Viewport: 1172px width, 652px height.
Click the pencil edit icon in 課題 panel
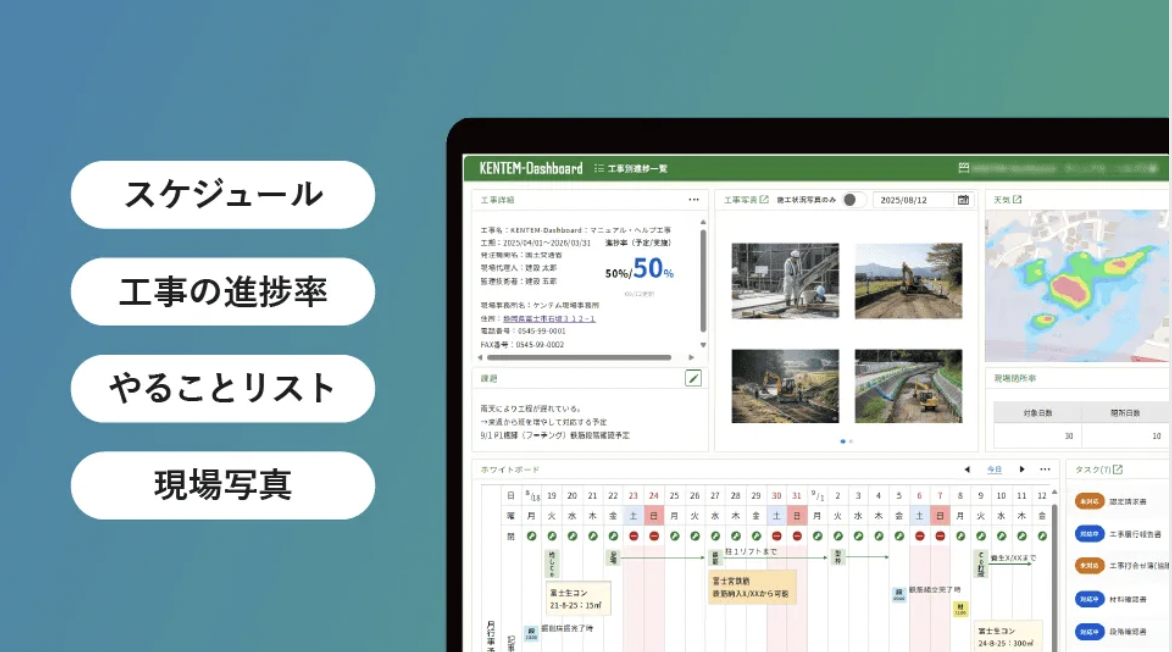(693, 378)
